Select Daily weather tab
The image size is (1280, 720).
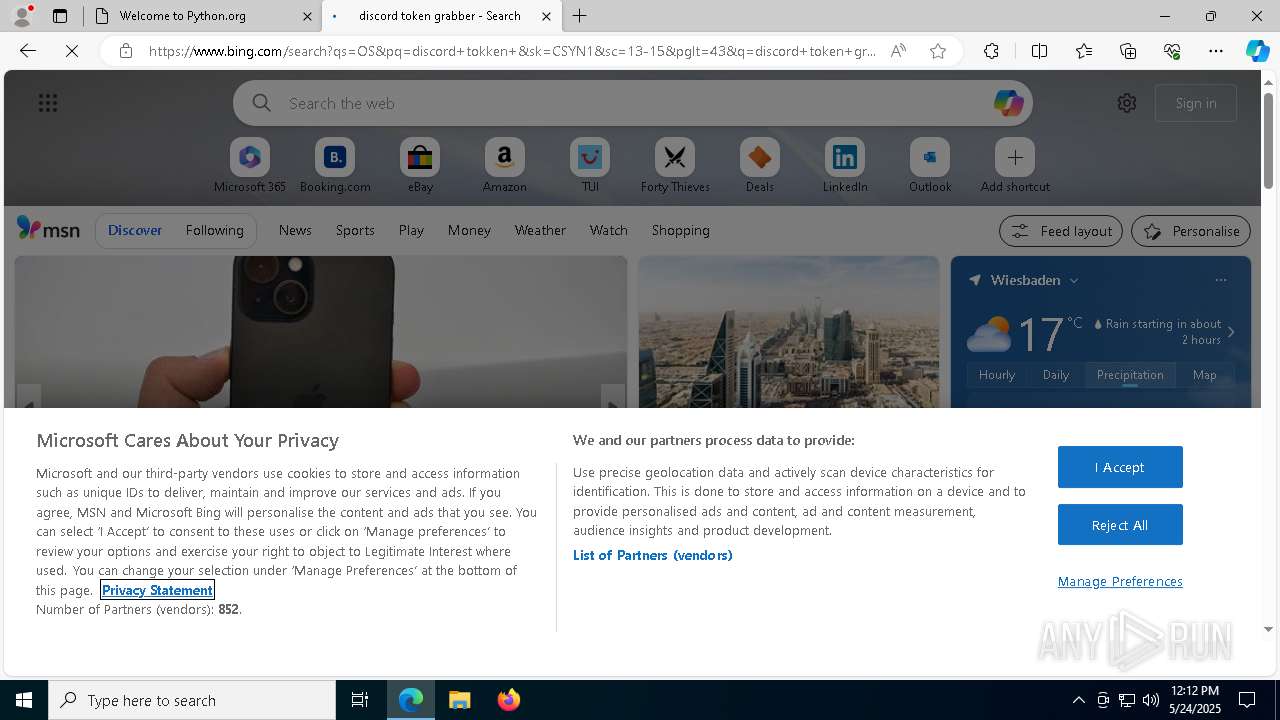click(x=1056, y=375)
